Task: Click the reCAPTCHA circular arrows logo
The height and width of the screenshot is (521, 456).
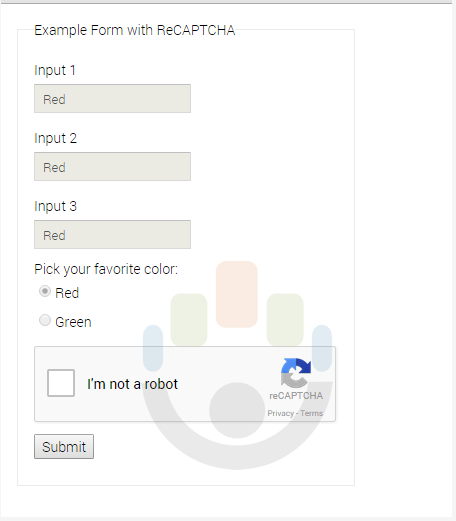Action: click(x=296, y=373)
